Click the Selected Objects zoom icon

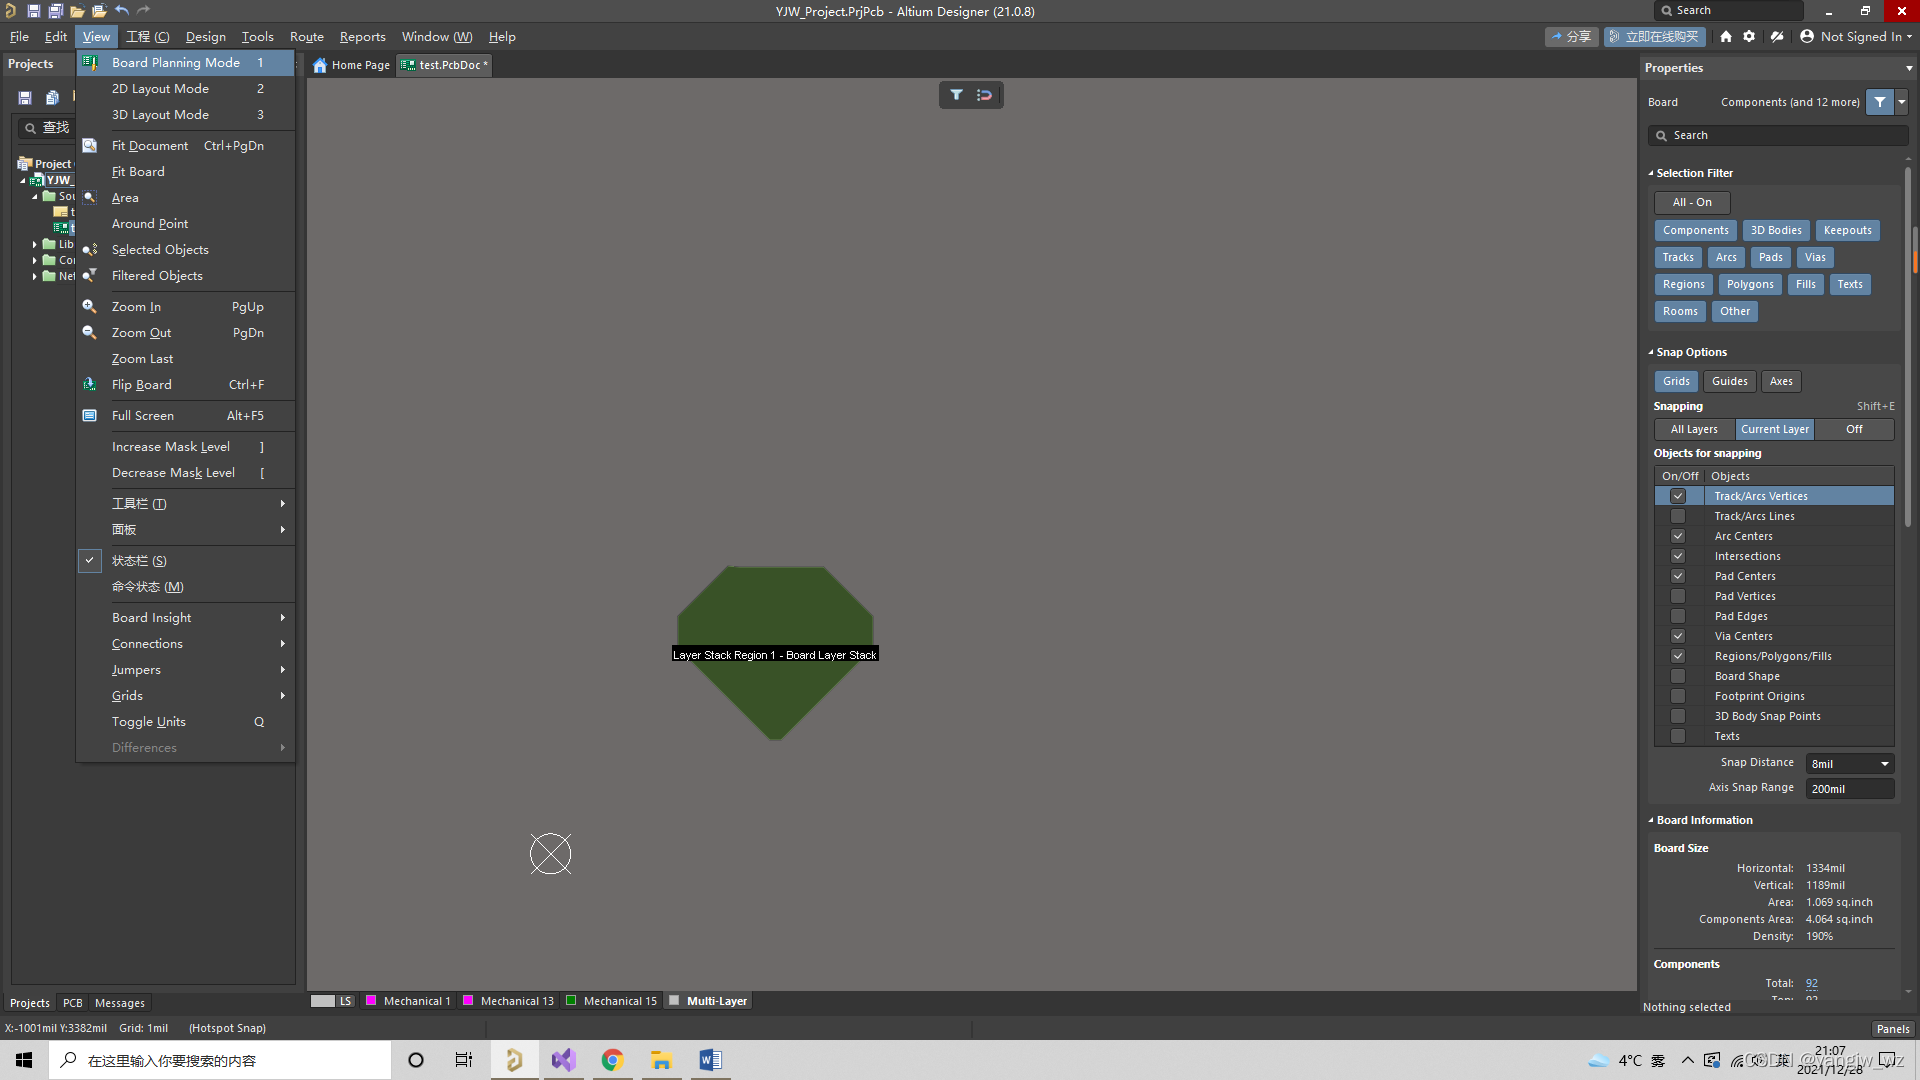tap(90, 250)
